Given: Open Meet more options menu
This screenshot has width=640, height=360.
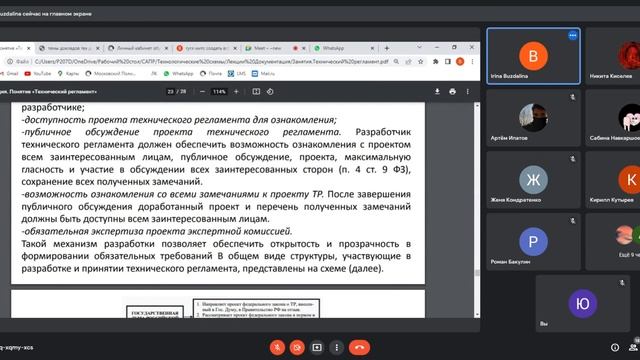Looking at the screenshot, I should coord(336,347).
